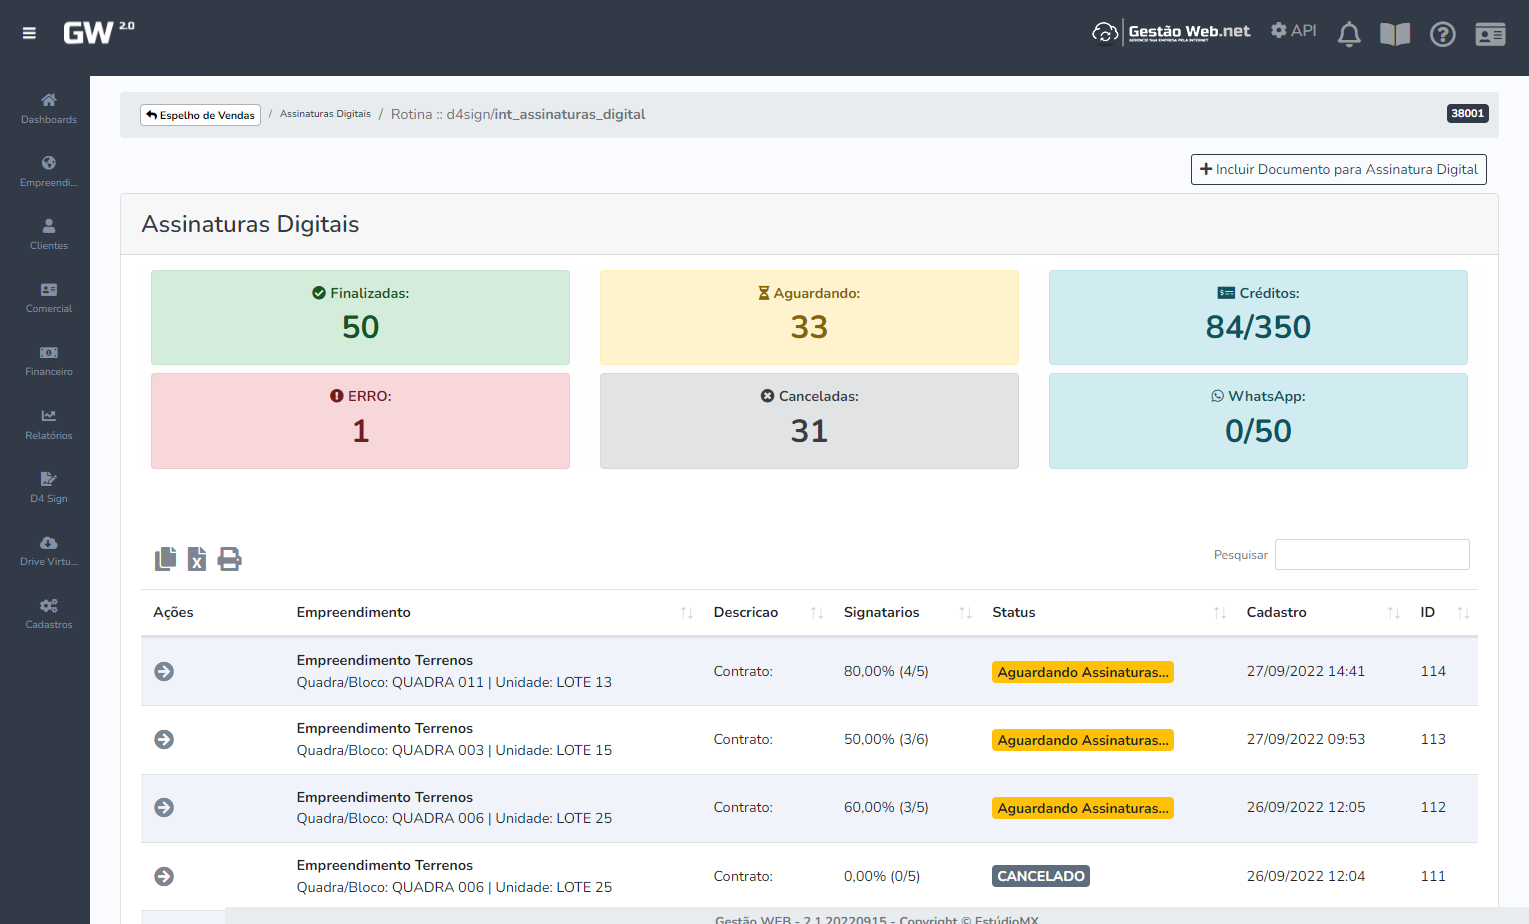Open the API settings link

tap(1293, 31)
